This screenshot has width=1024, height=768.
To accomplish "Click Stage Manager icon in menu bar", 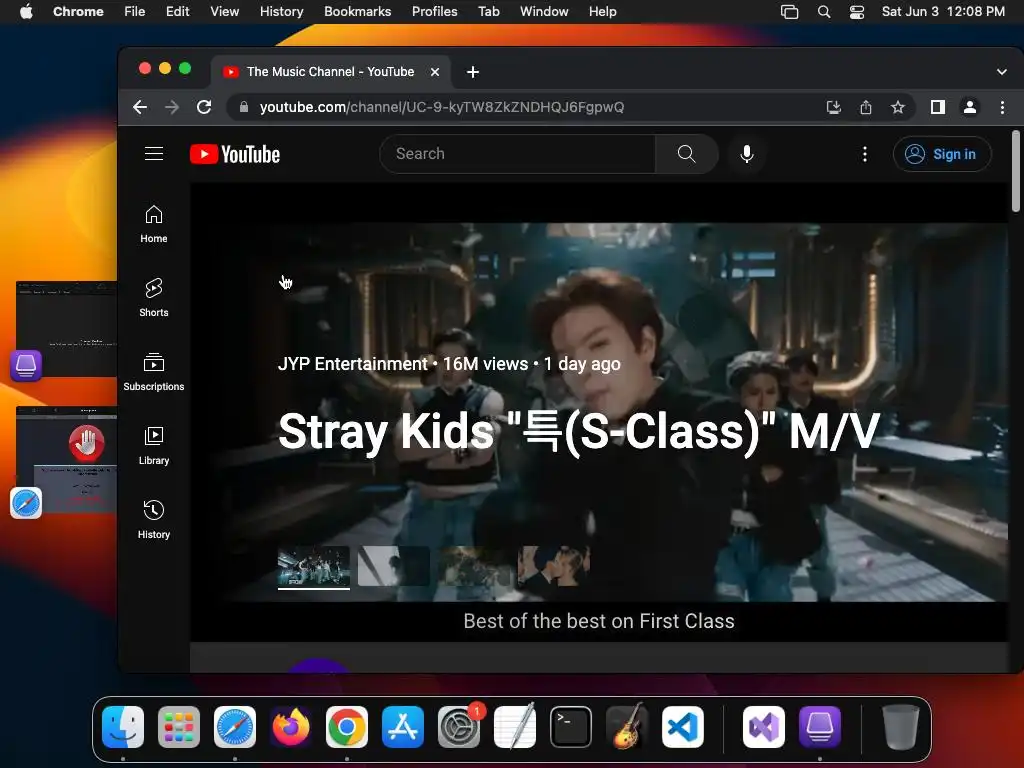I will point(790,12).
